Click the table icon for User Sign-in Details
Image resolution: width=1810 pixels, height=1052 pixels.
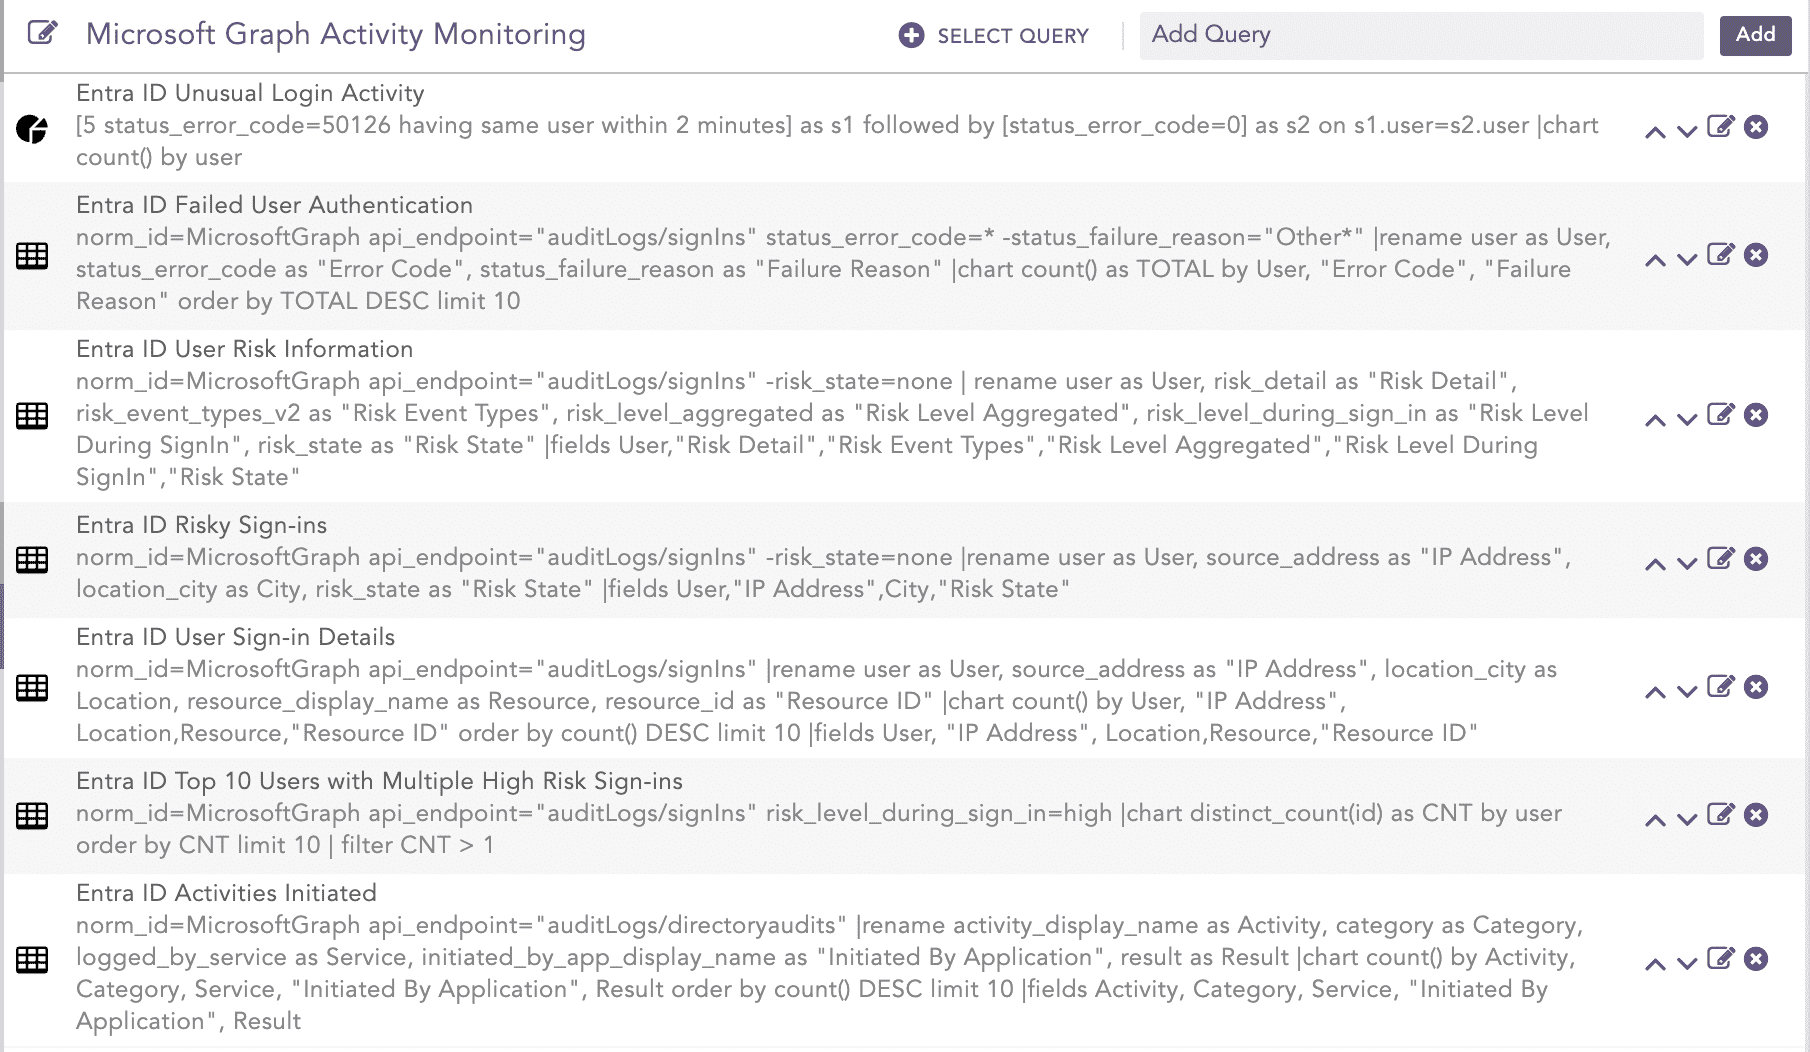pyautogui.click(x=32, y=688)
